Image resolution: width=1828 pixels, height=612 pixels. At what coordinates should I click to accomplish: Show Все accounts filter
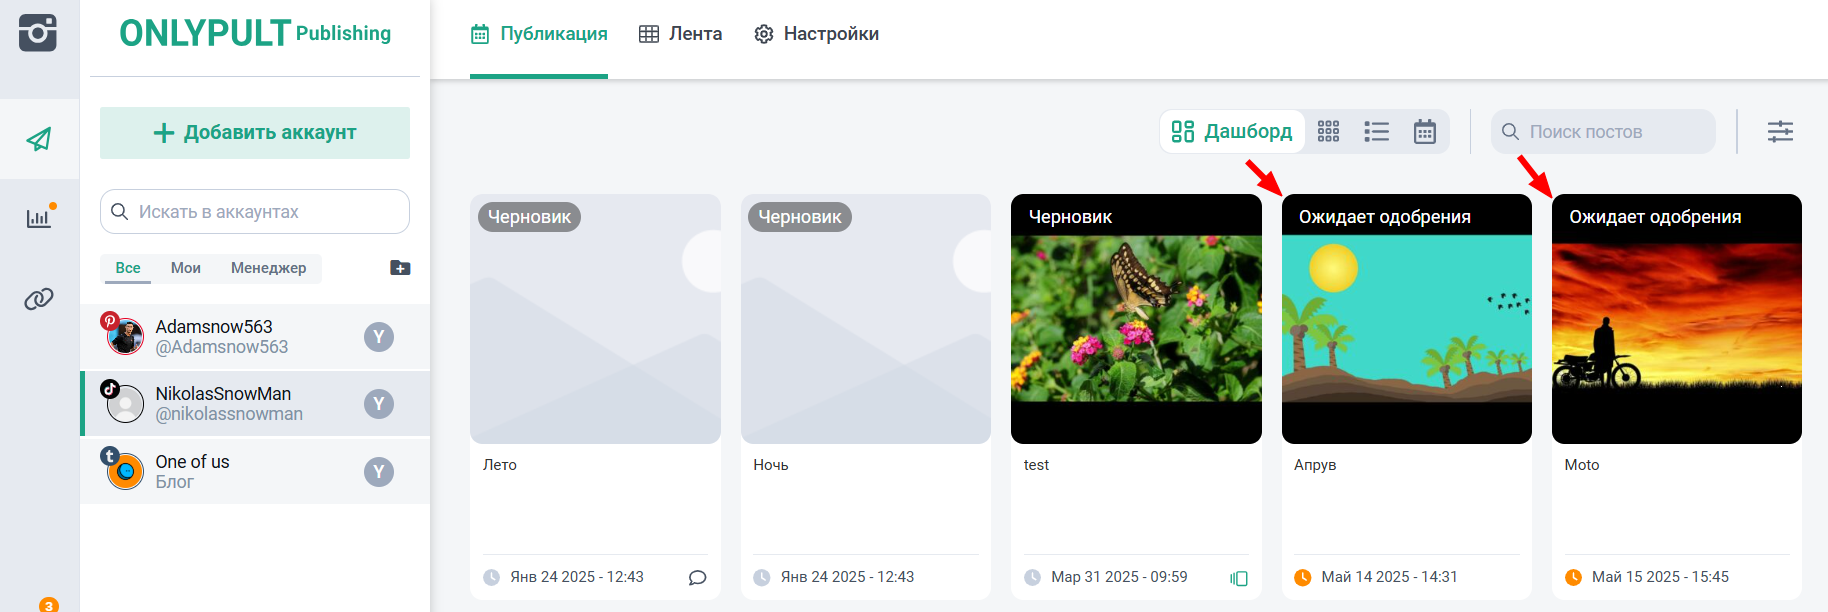(127, 268)
